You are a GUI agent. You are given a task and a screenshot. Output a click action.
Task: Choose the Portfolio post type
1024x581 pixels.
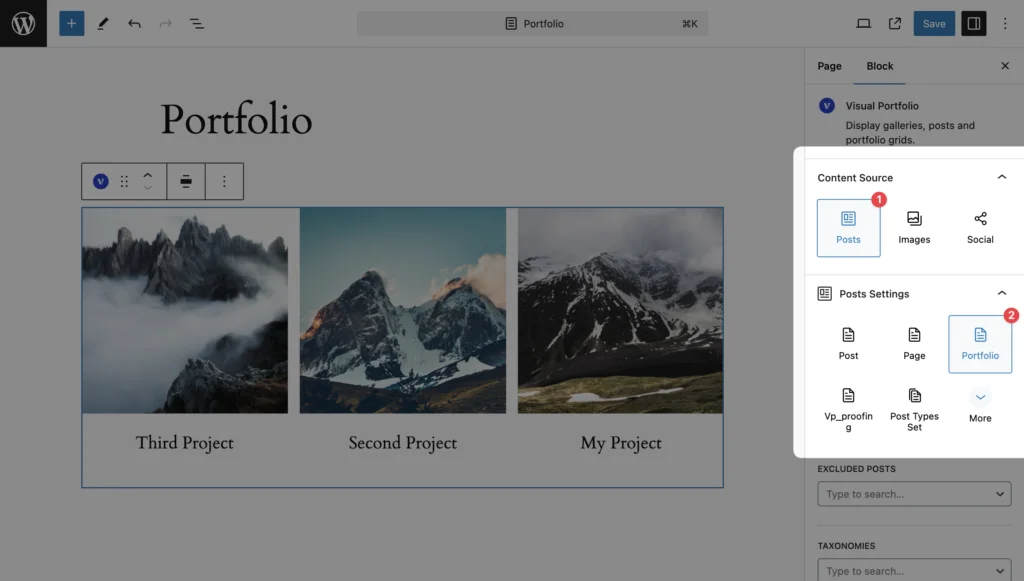click(980, 344)
